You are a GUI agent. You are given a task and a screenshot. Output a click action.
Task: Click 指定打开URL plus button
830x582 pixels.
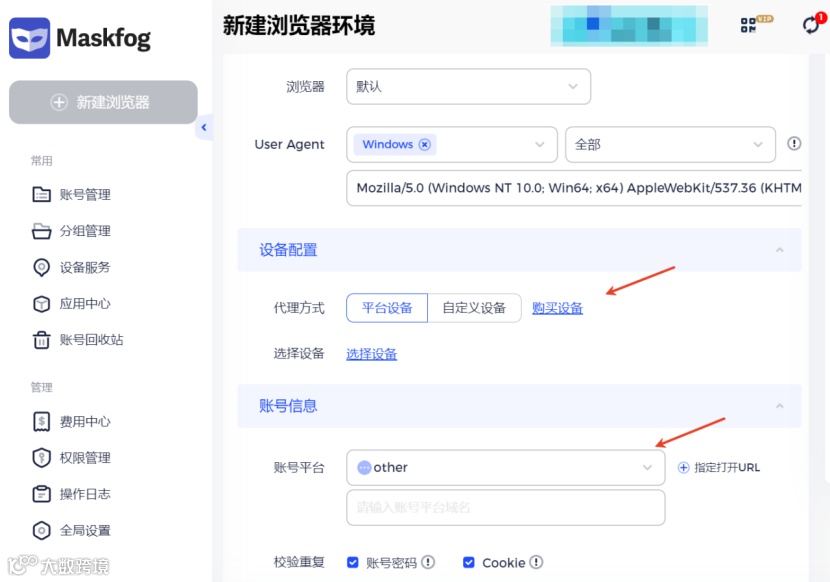[x=719, y=468]
